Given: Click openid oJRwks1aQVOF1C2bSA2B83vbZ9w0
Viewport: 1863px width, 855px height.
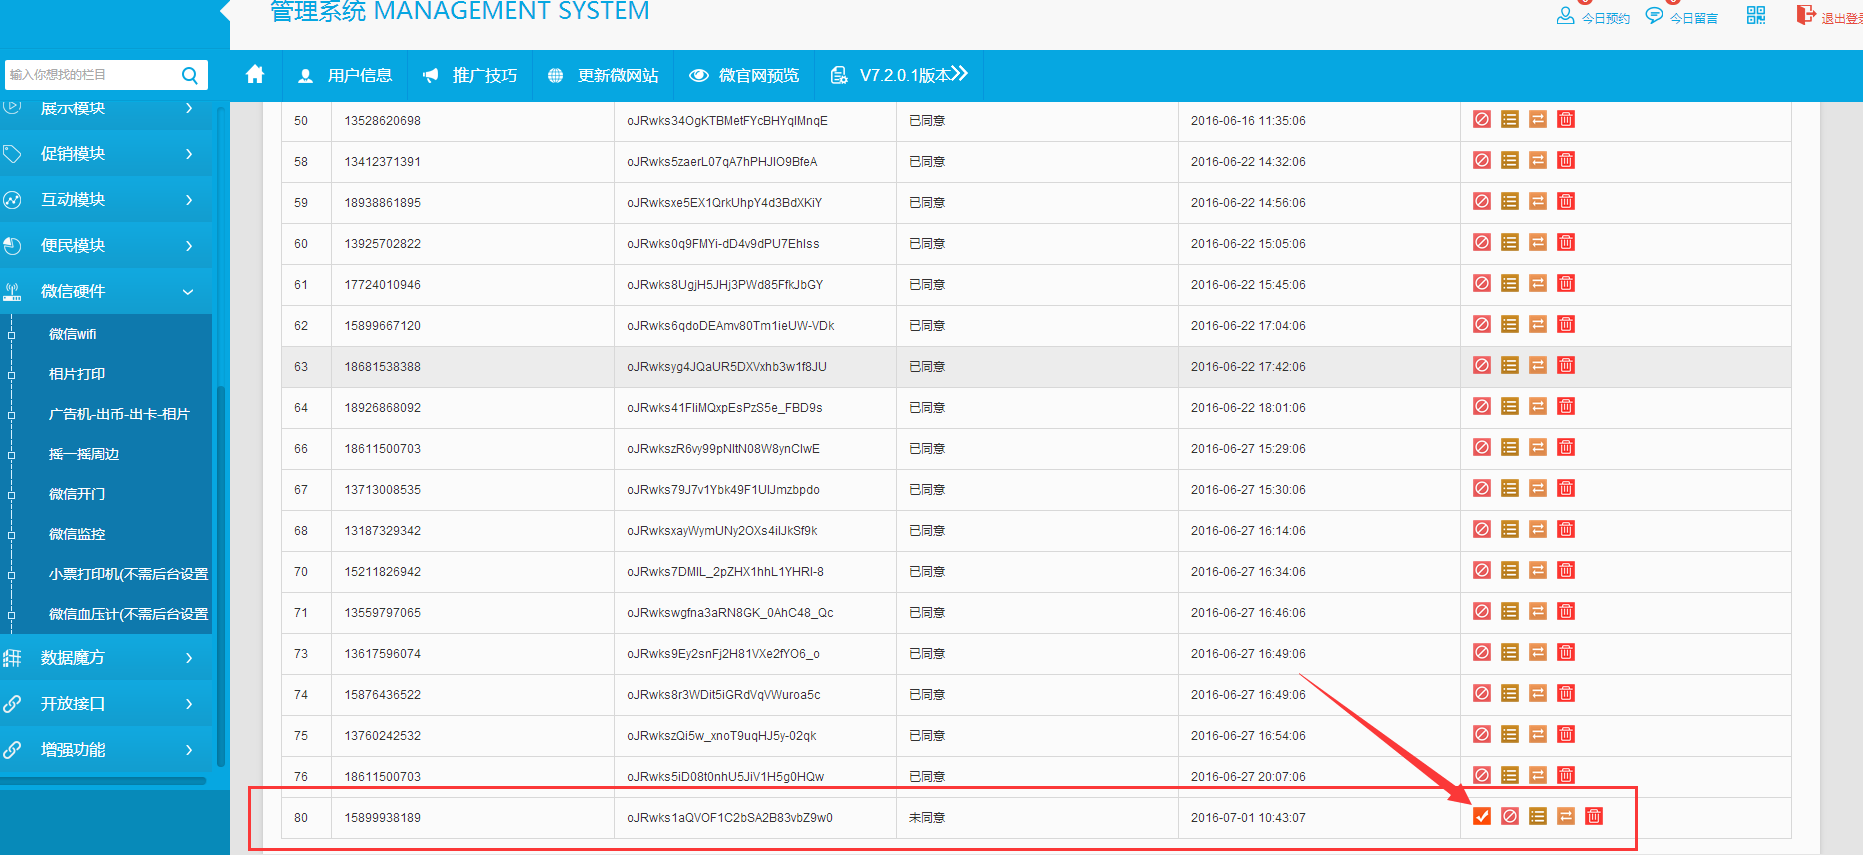Looking at the screenshot, I should click(x=730, y=818).
